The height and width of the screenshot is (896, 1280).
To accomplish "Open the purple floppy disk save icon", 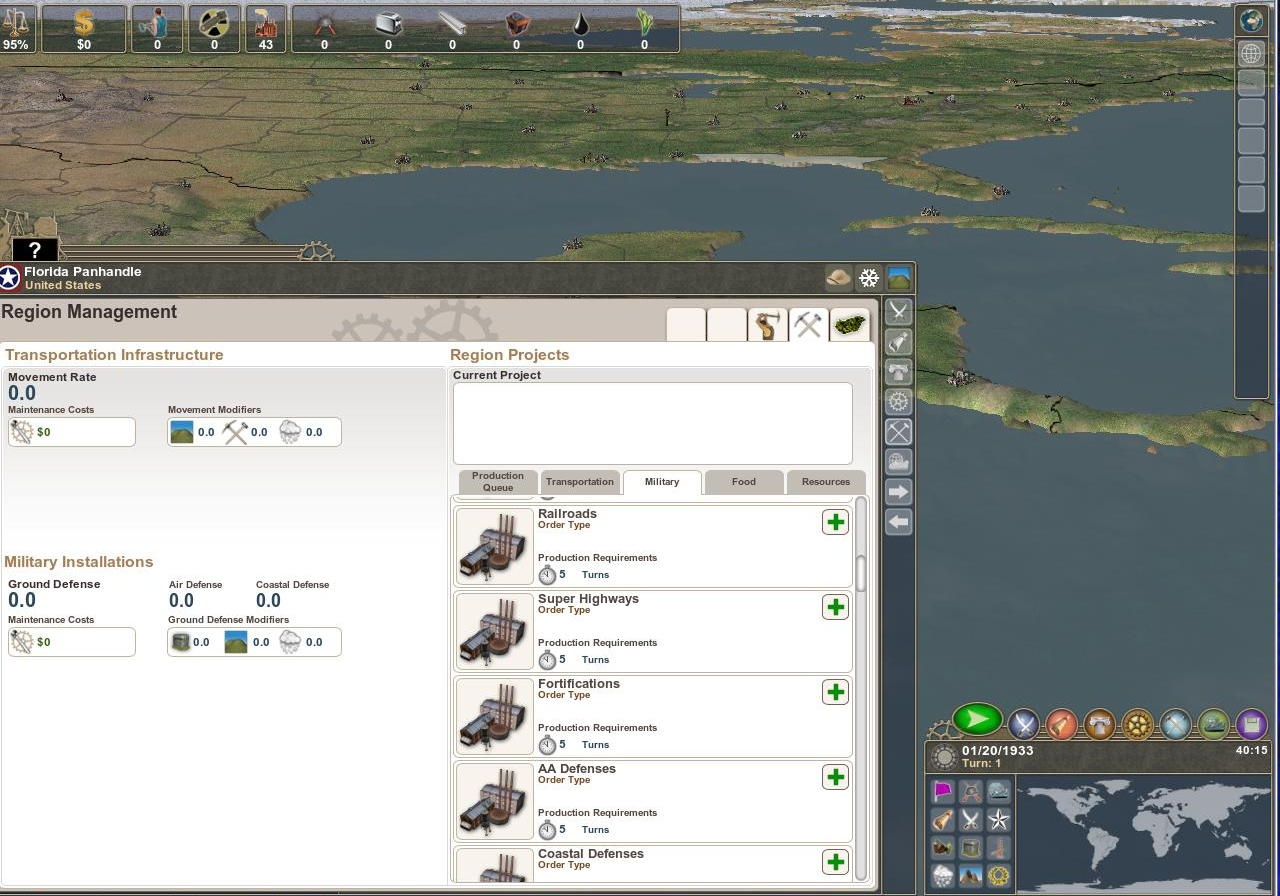I will coord(1251,723).
